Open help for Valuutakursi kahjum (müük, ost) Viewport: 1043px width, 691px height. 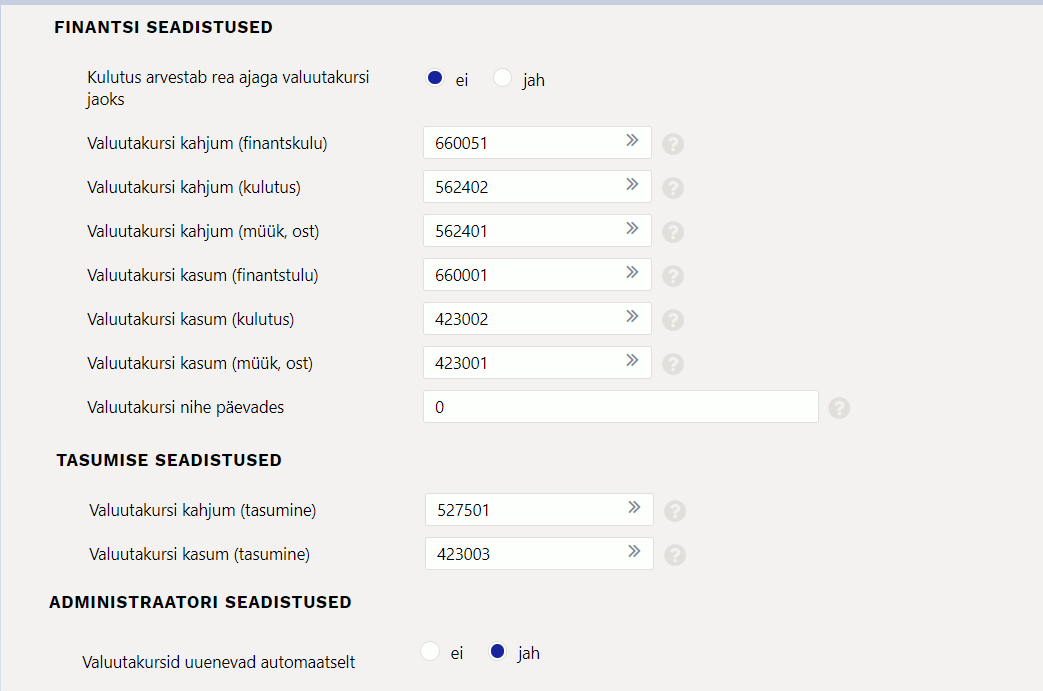coord(673,232)
